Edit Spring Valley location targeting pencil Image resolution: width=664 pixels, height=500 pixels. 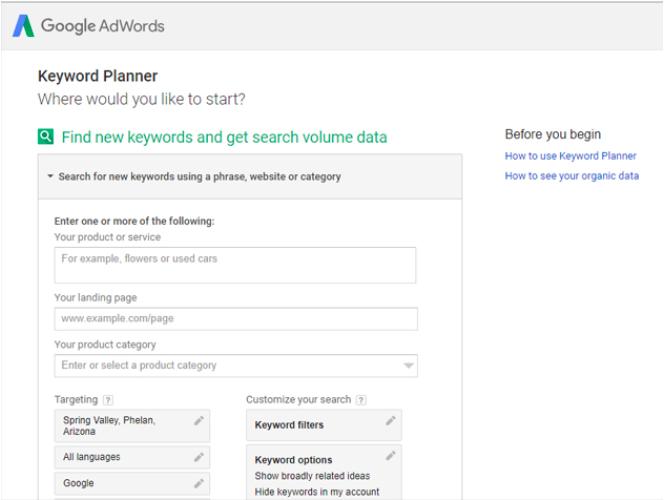pyautogui.click(x=199, y=420)
